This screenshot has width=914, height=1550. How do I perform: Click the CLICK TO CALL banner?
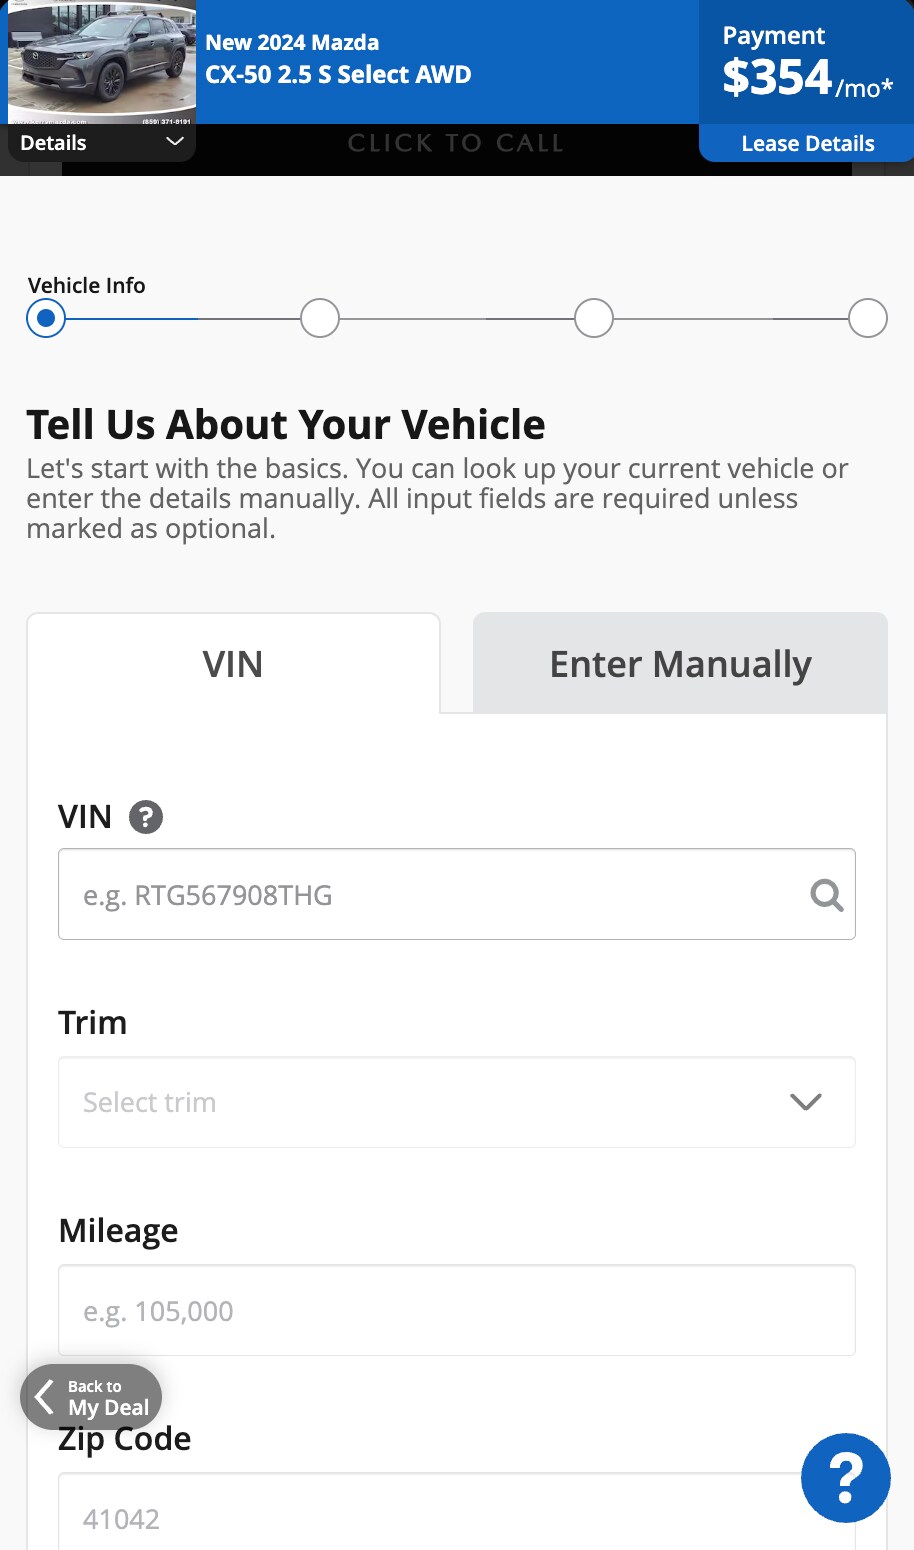coord(456,143)
